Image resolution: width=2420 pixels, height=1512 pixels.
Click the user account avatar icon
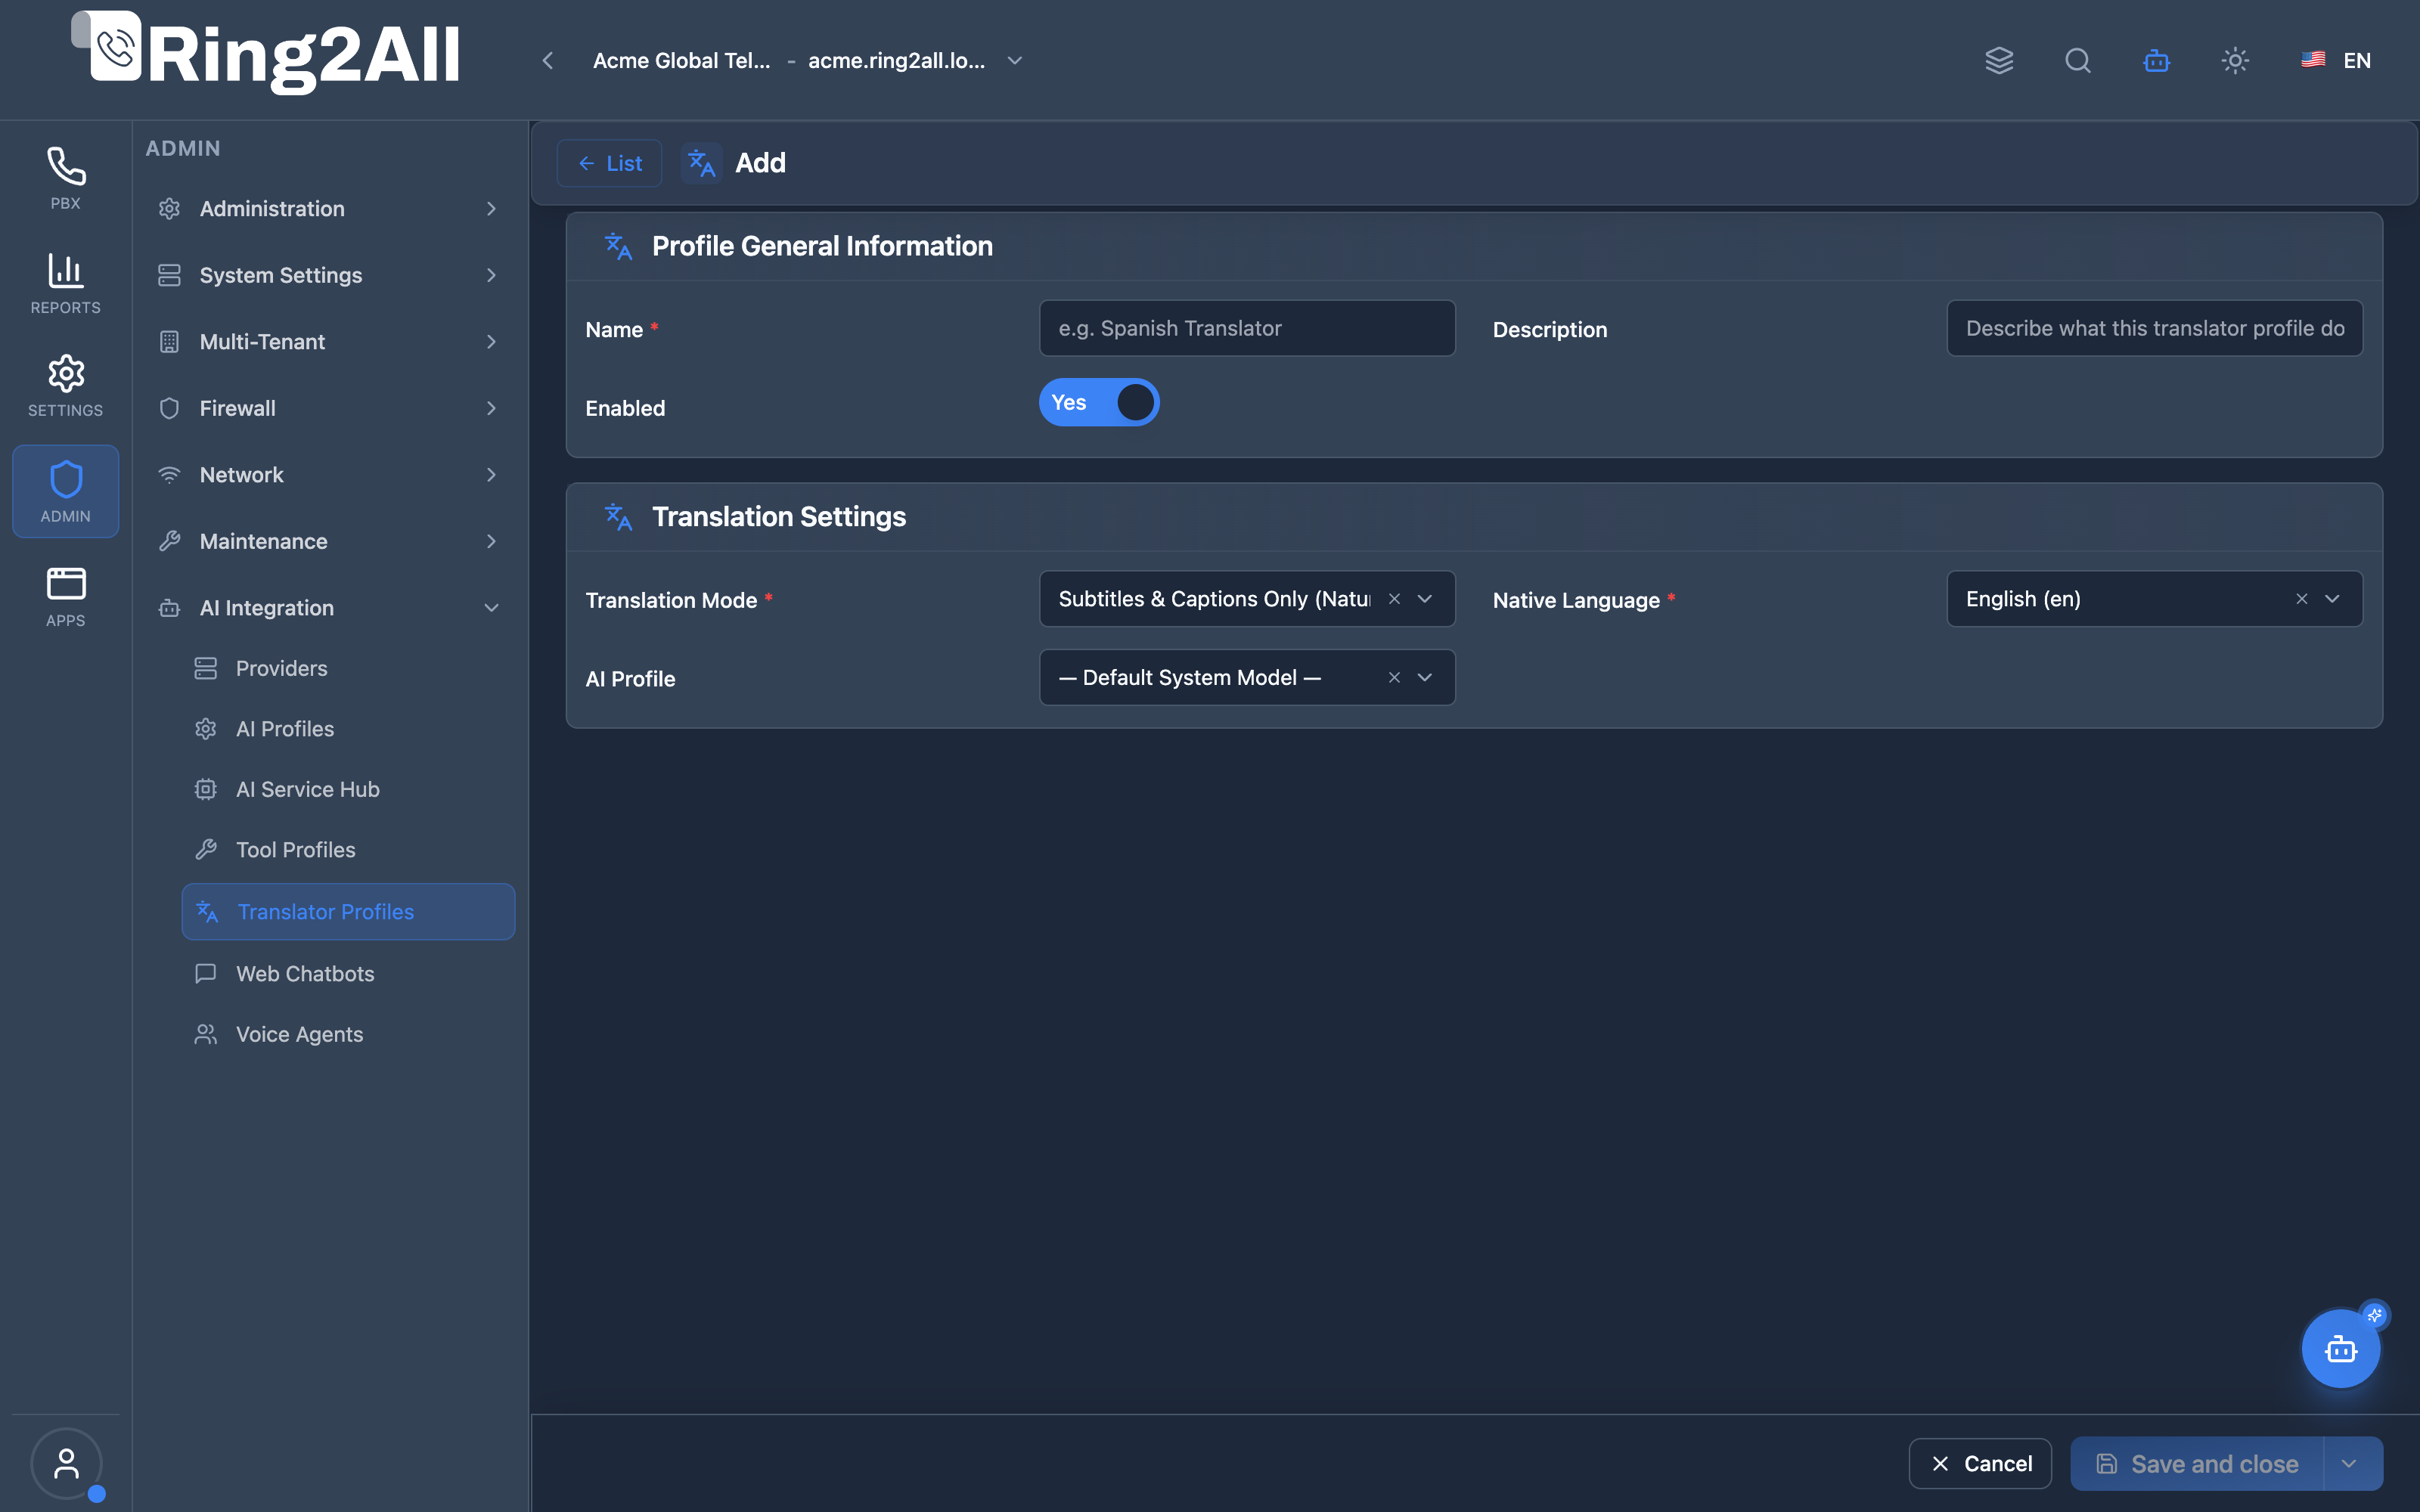pyautogui.click(x=66, y=1464)
